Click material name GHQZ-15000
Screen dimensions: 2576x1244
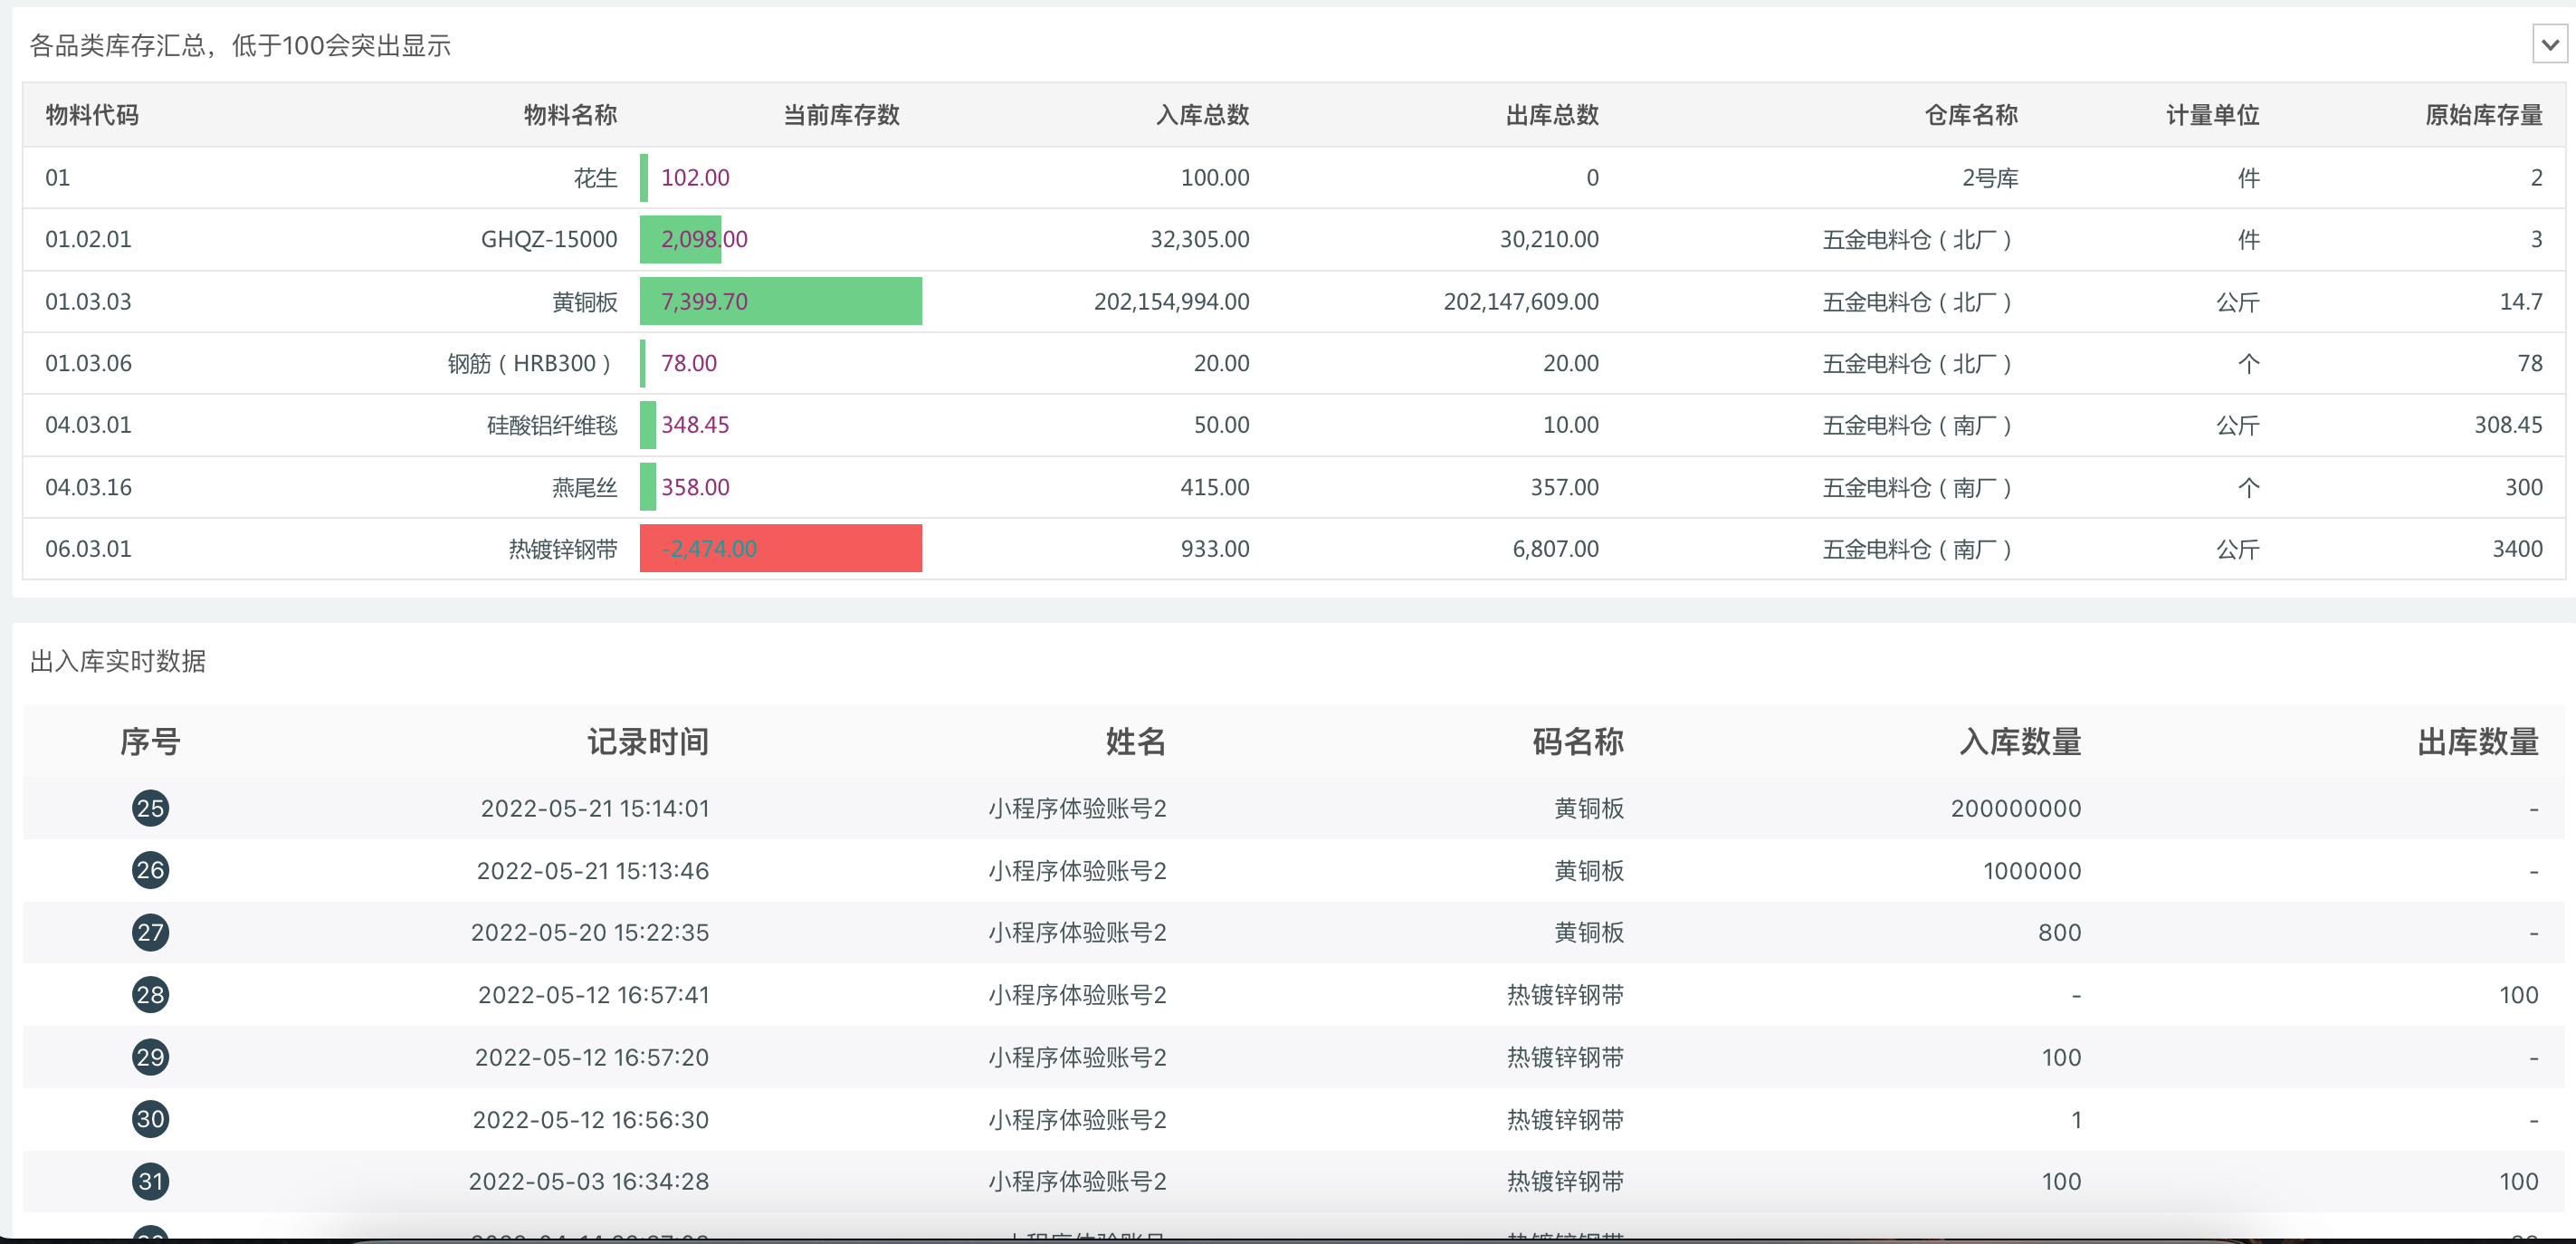pyautogui.click(x=549, y=239)
